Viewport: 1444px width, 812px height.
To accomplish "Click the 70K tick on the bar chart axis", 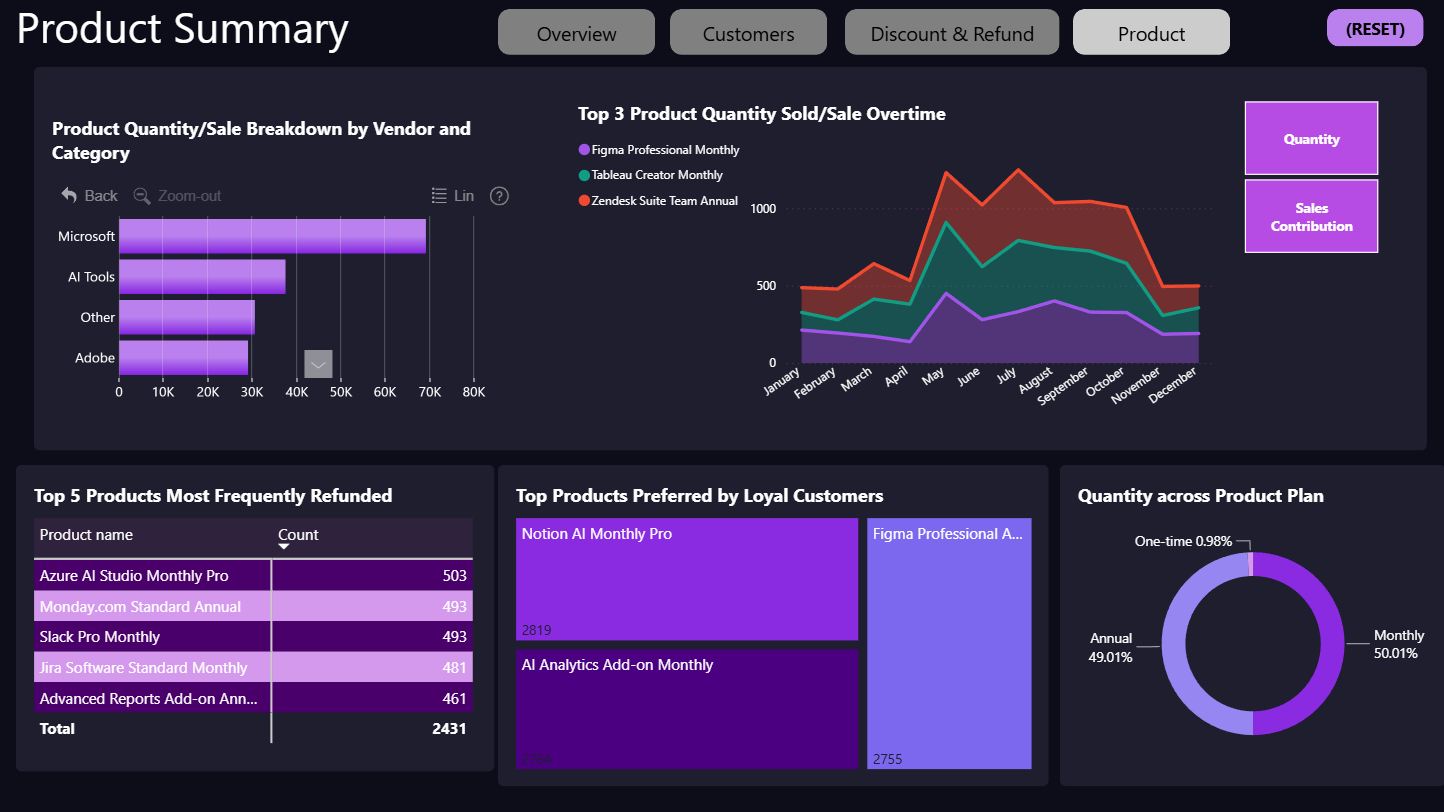I will point(429,392).
